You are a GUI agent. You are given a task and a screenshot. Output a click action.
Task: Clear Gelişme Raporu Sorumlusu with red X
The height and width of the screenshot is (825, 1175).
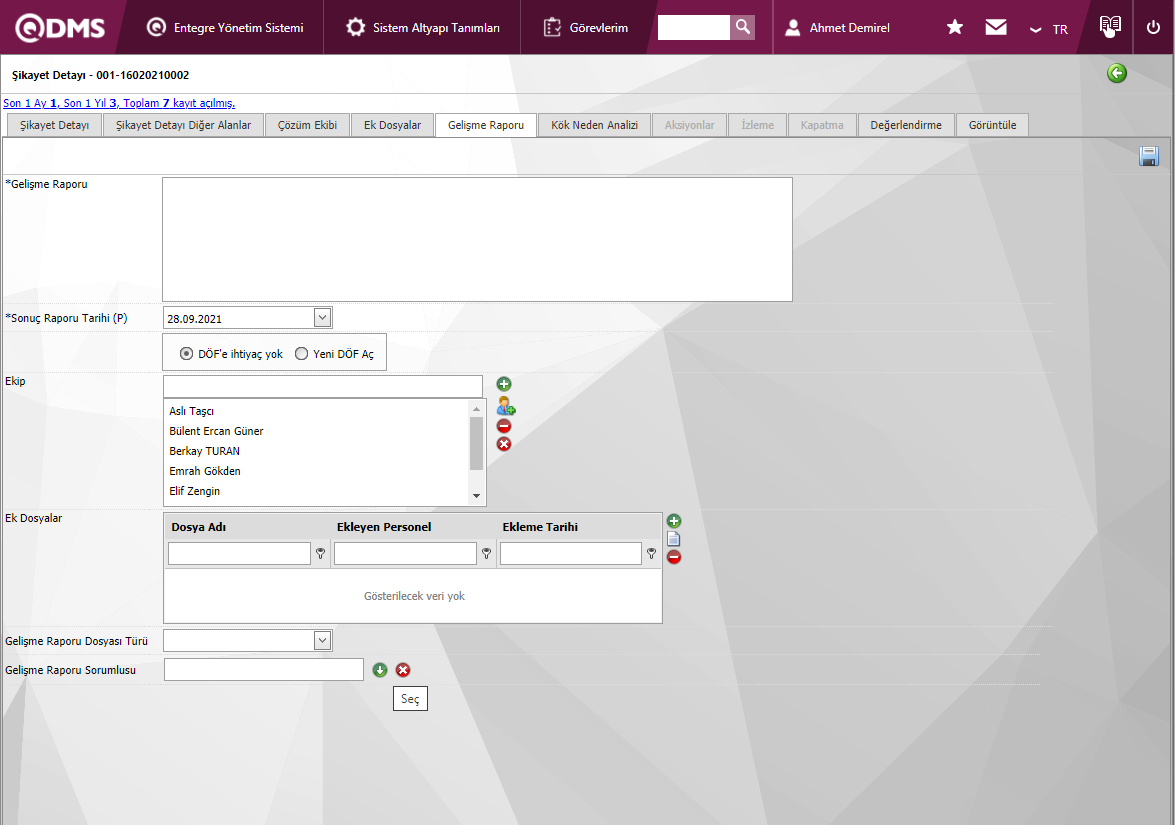coord(403,670)
